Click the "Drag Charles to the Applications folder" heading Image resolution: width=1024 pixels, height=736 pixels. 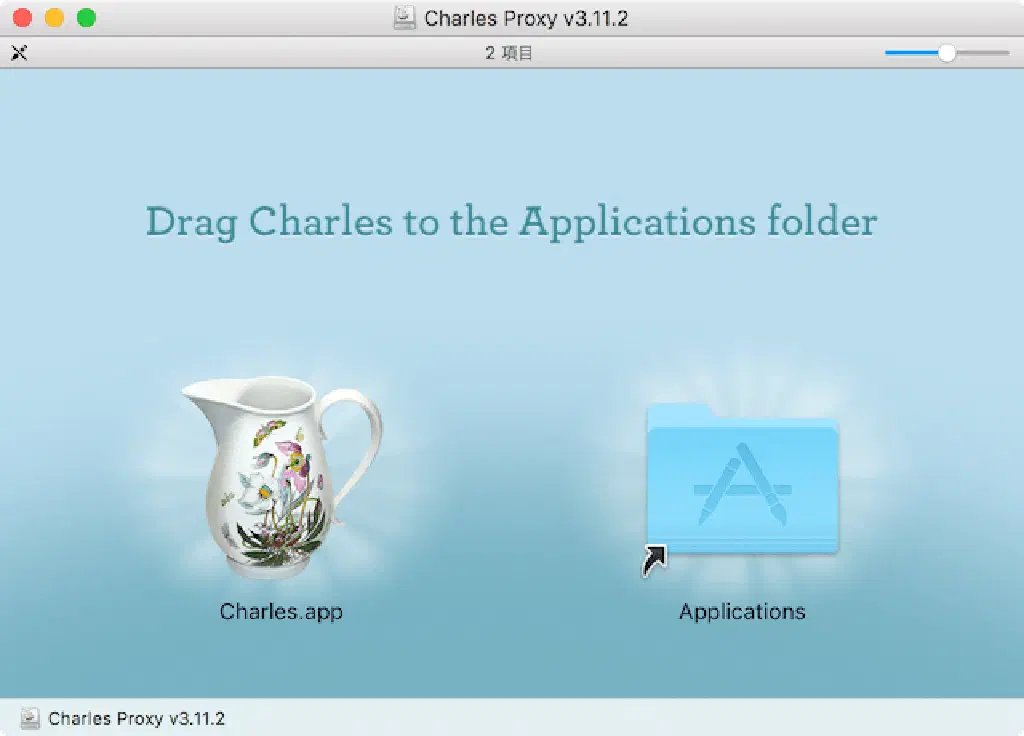511,221
